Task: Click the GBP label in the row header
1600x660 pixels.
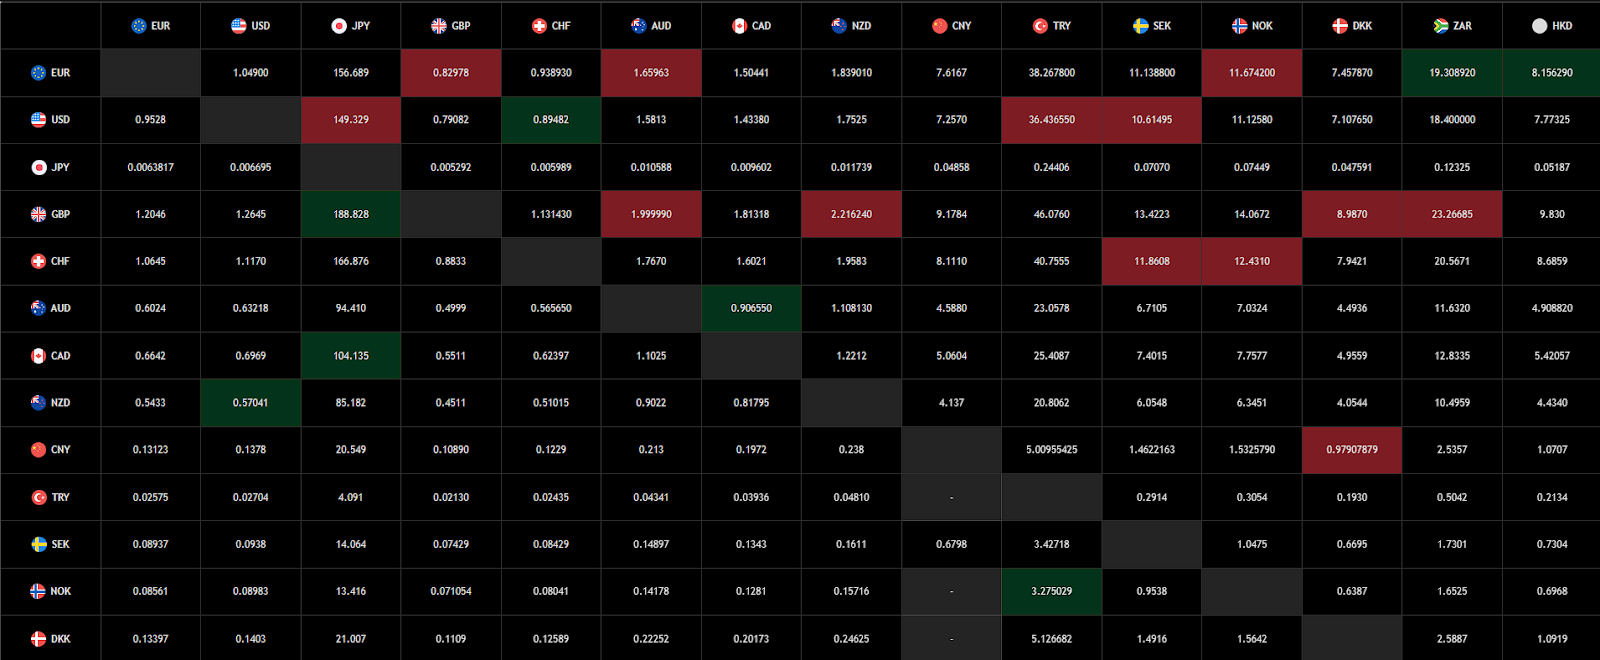Action: (61, 214)
